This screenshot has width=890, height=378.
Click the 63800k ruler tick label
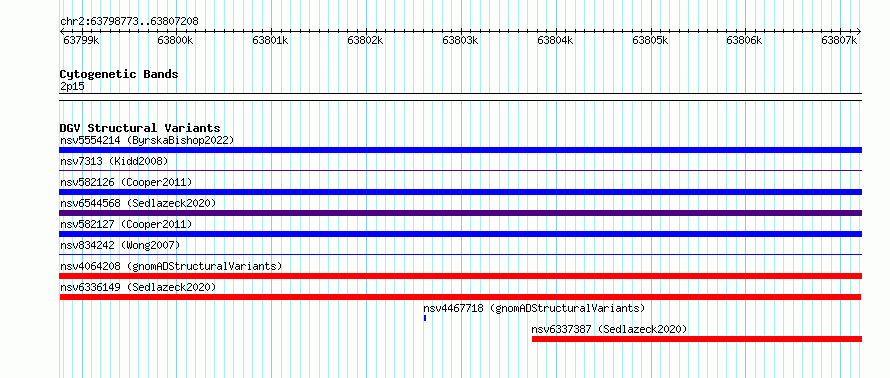[176, 40]
